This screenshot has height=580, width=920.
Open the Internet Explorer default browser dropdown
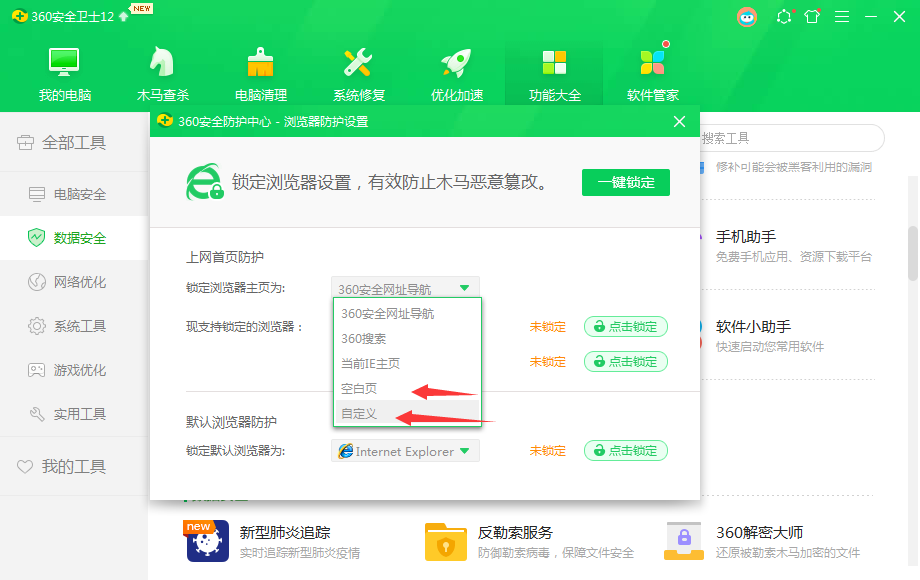tap(404, 451)
